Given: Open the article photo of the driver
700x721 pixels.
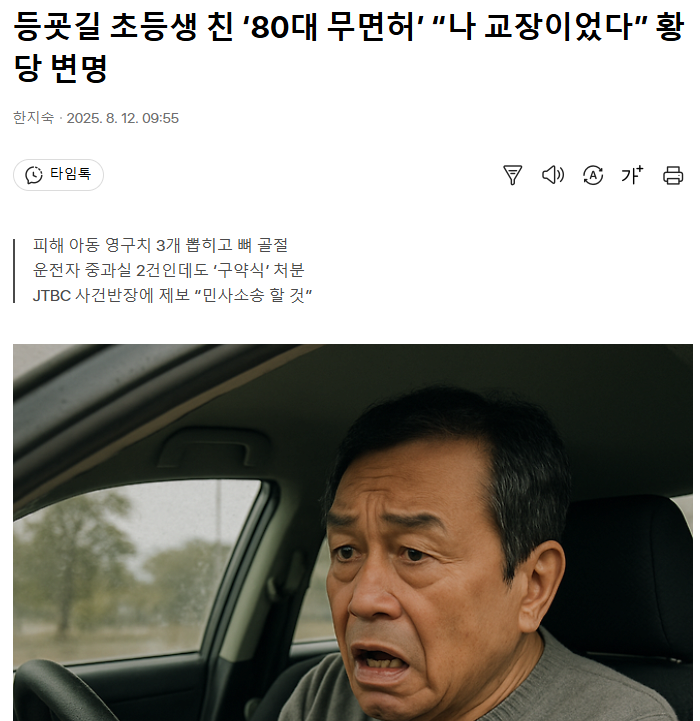Looking at the screenshot, I should click(x=353, y=532).
